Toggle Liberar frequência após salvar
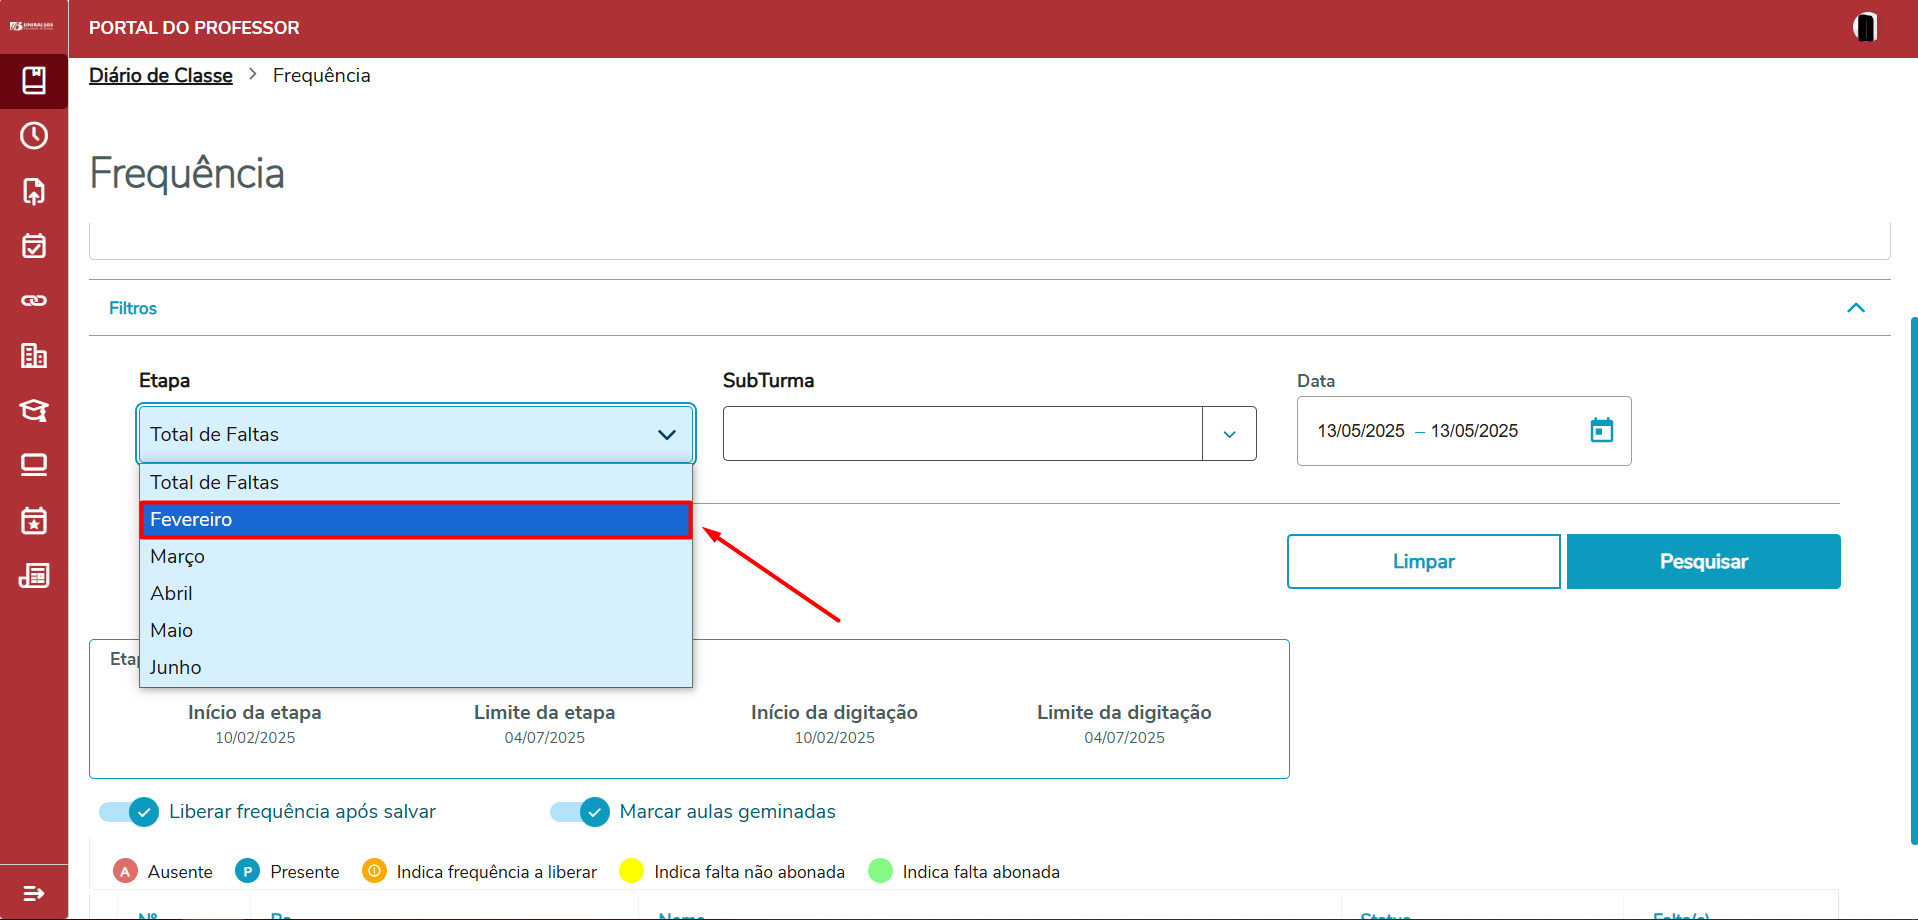Screen dimensions: 1918x920 pos(129,812)
